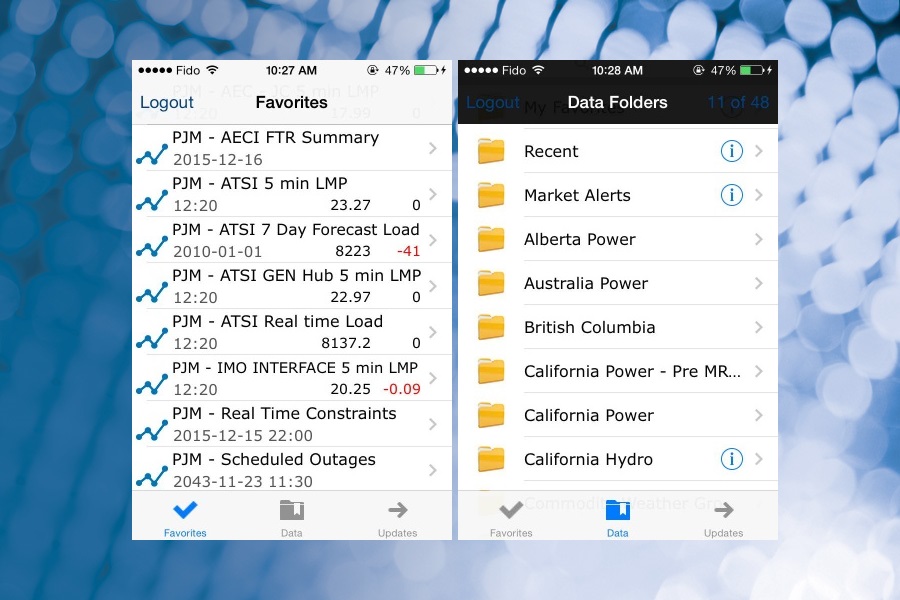Image resolution: width=900 pixels, height=600 pixels.
Task: Expand the British Columbia folder chevron
Action: click(759, 327)
